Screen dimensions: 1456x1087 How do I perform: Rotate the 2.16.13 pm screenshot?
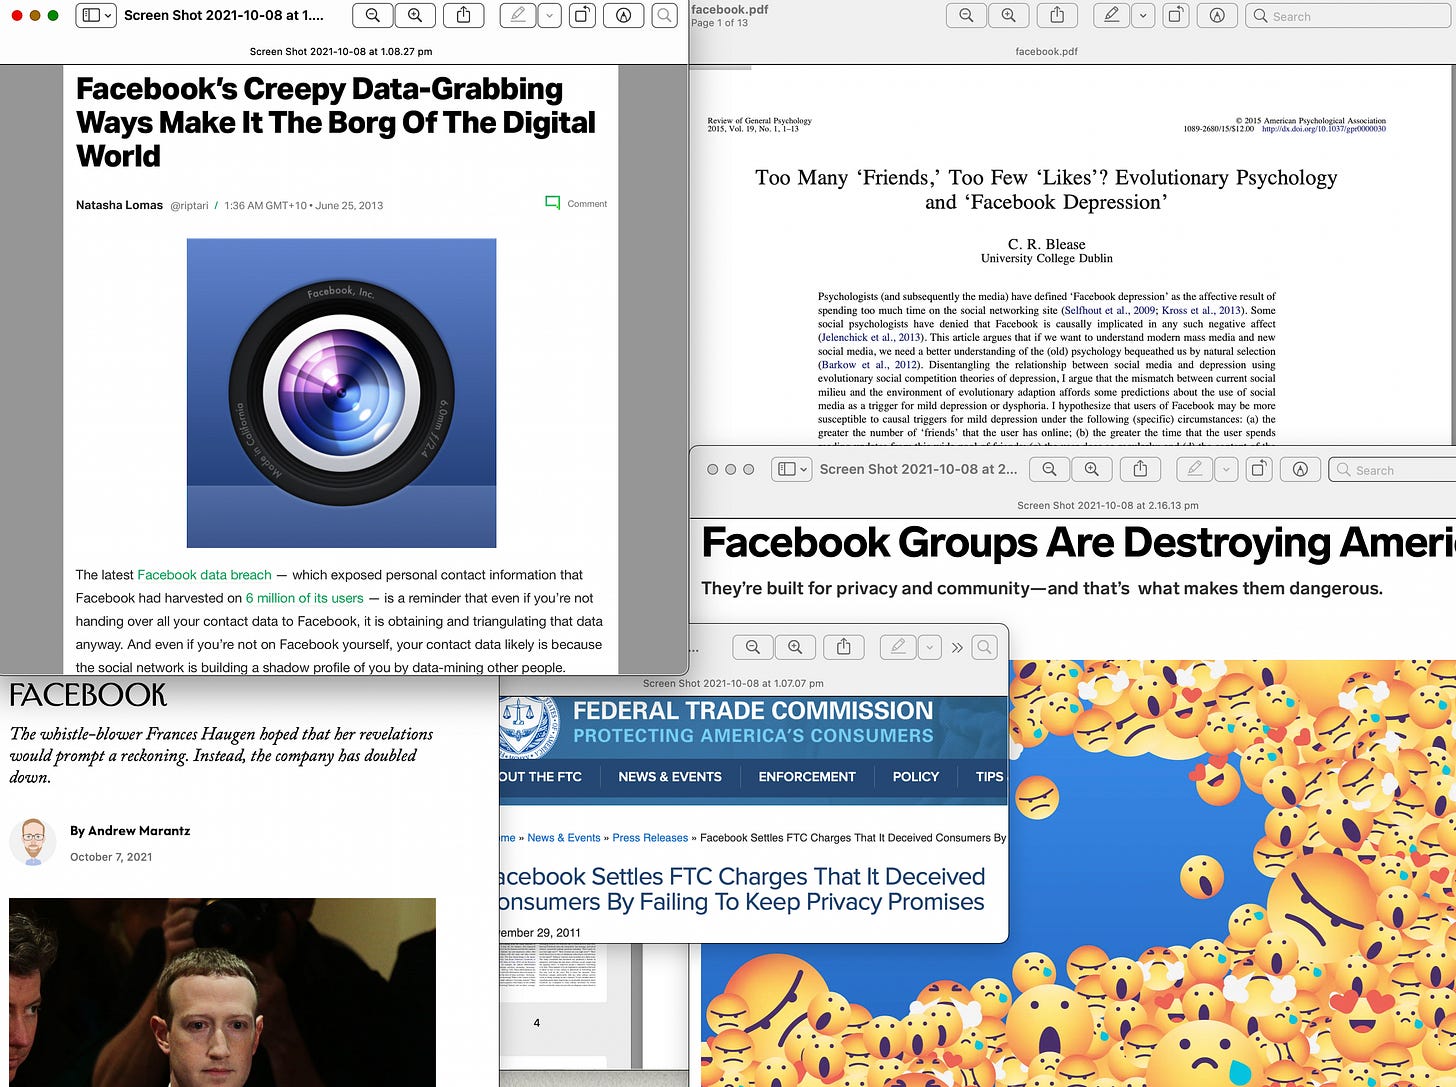pyautogui.click(x=1259, y=469)
